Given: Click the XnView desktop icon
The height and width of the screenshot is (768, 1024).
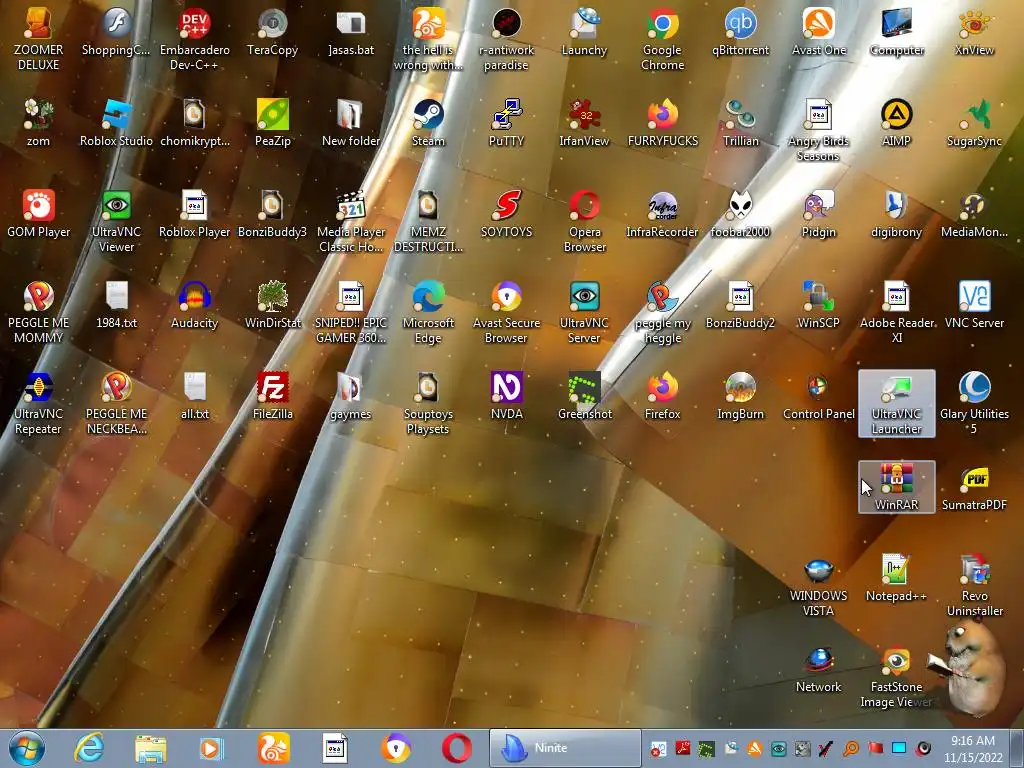Looking at the screenshot, I should pyautogui.click(x=974, y=33).
